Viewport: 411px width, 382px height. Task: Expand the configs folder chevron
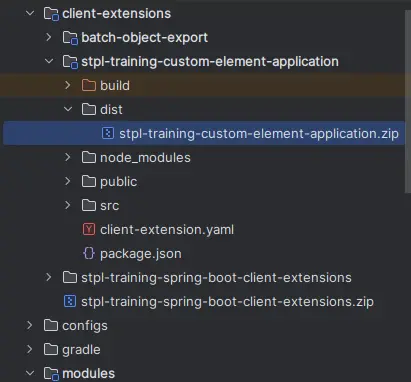coord(30,325)
